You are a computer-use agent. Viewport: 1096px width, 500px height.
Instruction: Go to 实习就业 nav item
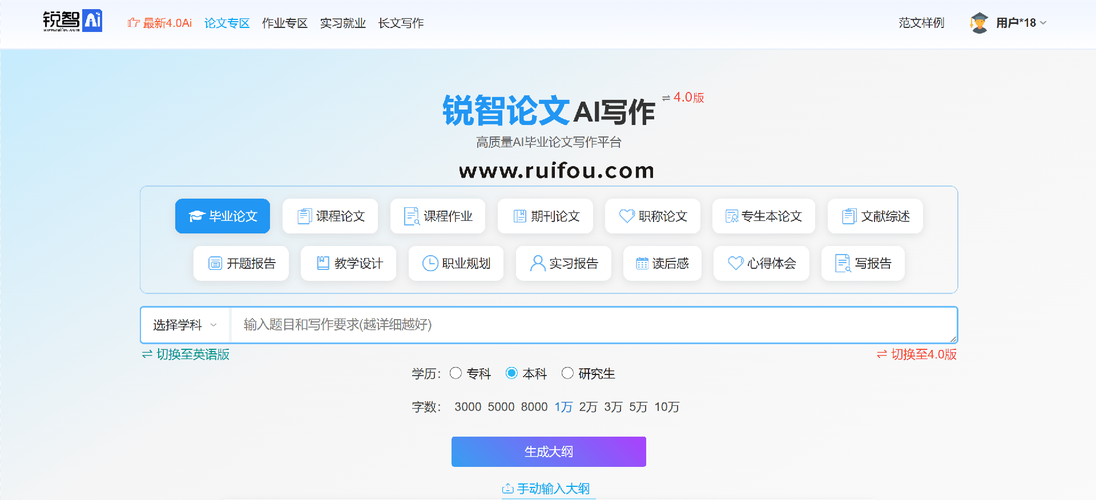click(x=343, y=23)
